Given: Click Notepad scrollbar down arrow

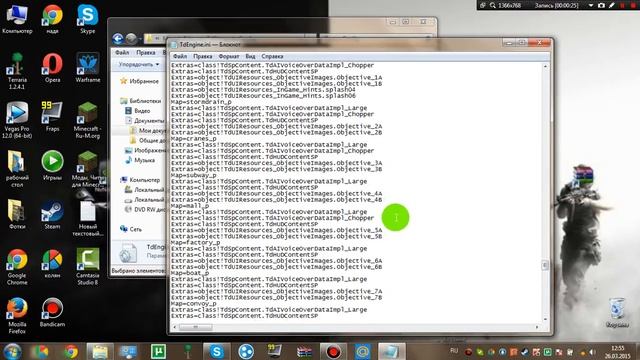Looking at the screenshot, I should [x=545, y=319].
